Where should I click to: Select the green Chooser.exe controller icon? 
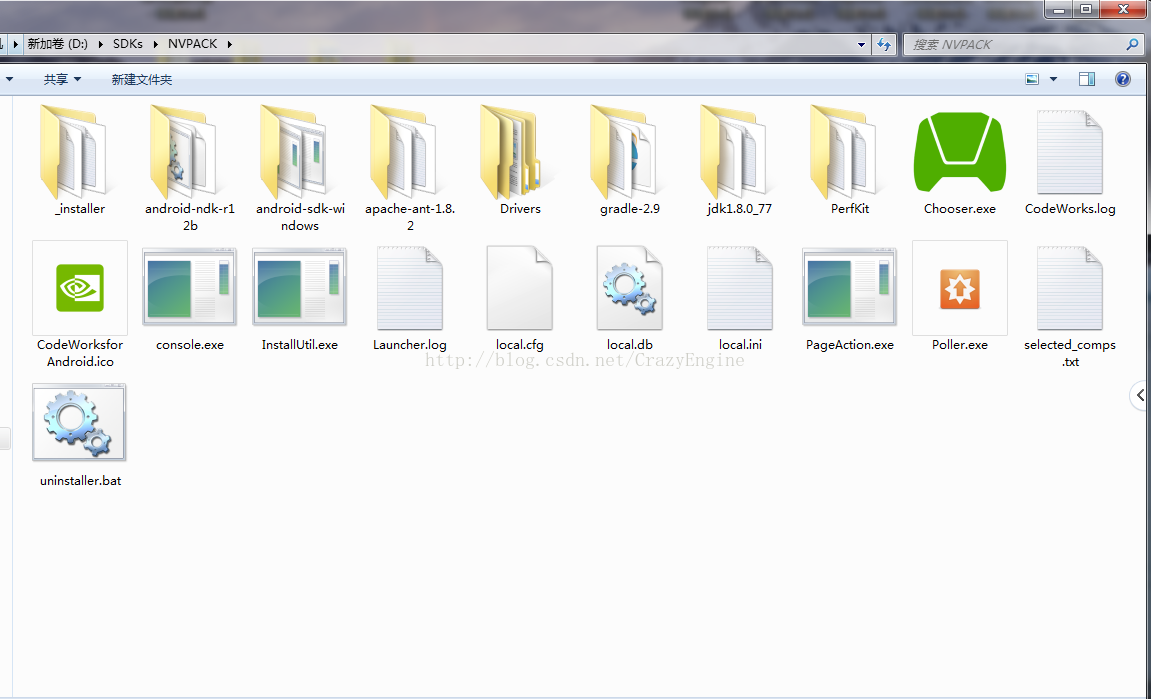pos(960,152)
